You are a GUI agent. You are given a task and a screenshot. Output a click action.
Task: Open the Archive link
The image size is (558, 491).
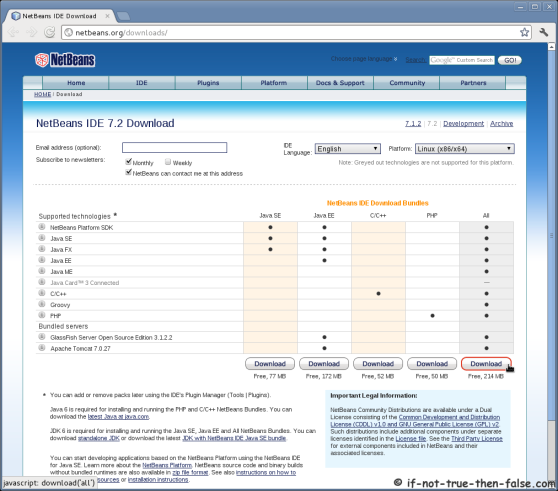pyautogui.click(x=501, y=123)
